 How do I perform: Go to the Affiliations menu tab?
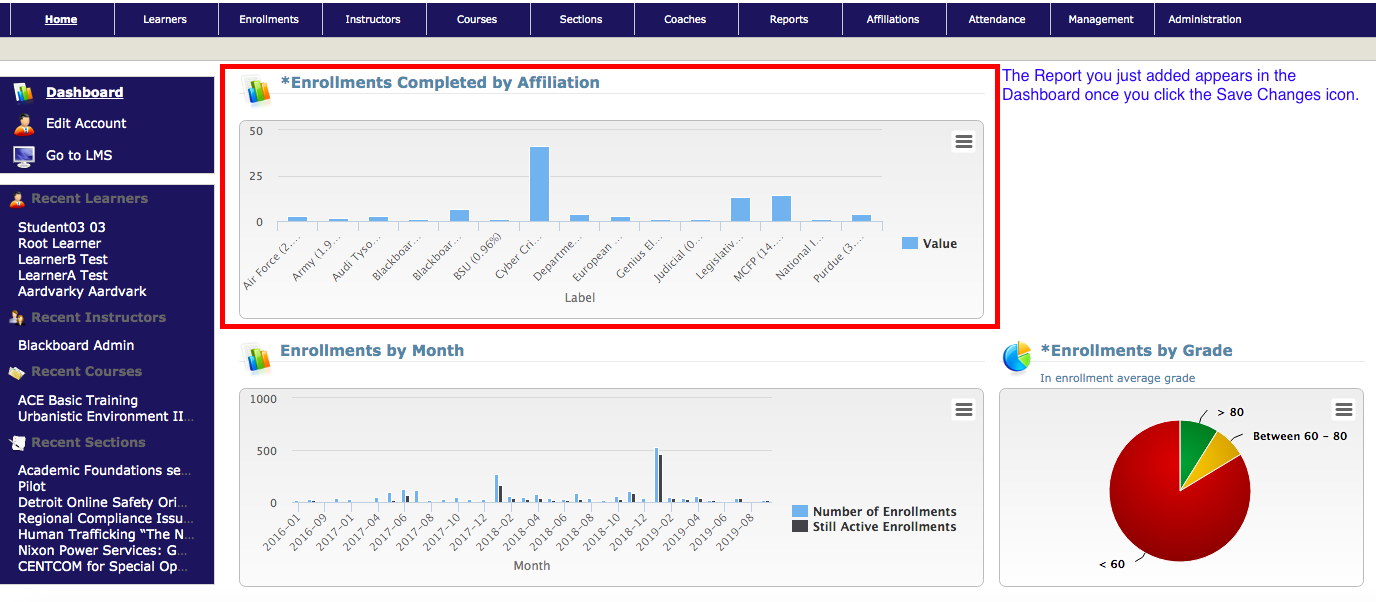(893, 19)
